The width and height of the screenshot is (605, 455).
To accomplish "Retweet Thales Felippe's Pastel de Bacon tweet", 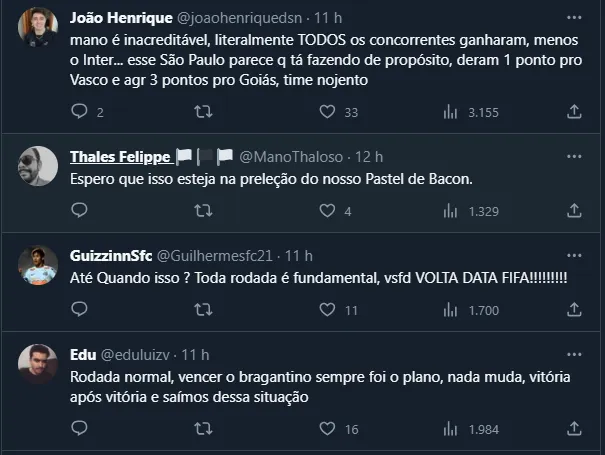I will click(201, 211).
